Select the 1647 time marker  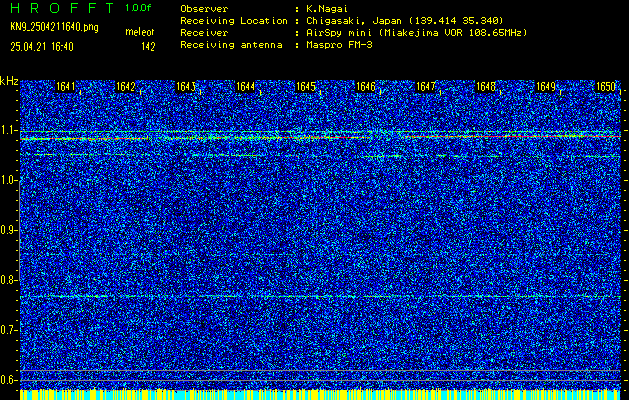(x=426, y=86)
